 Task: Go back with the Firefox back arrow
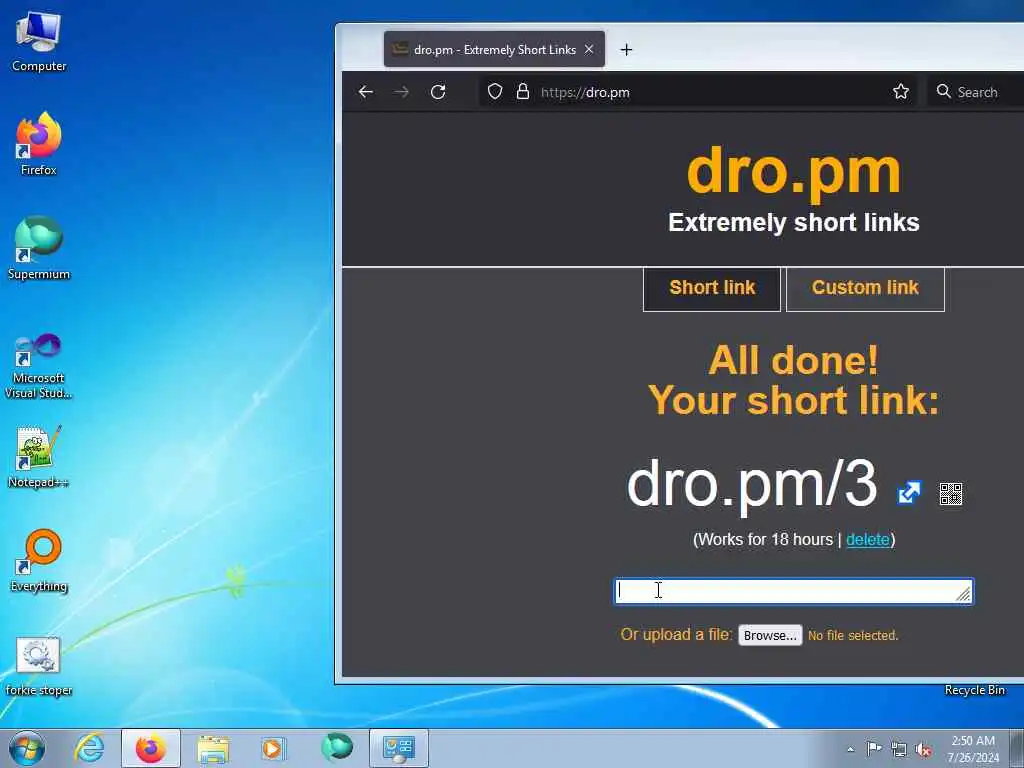tap(366, 92)
